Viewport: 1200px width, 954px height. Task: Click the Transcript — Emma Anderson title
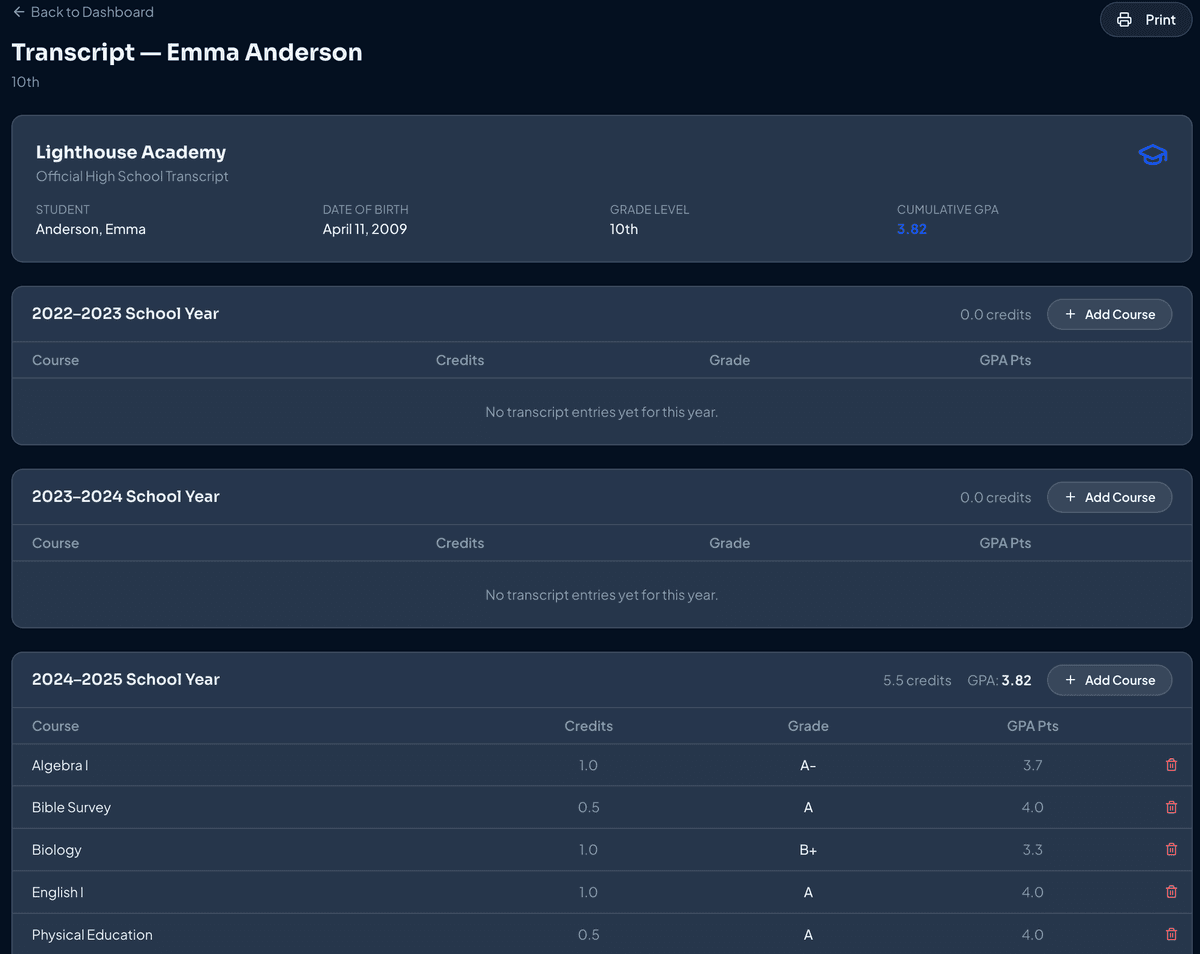(x=187, y=52)
